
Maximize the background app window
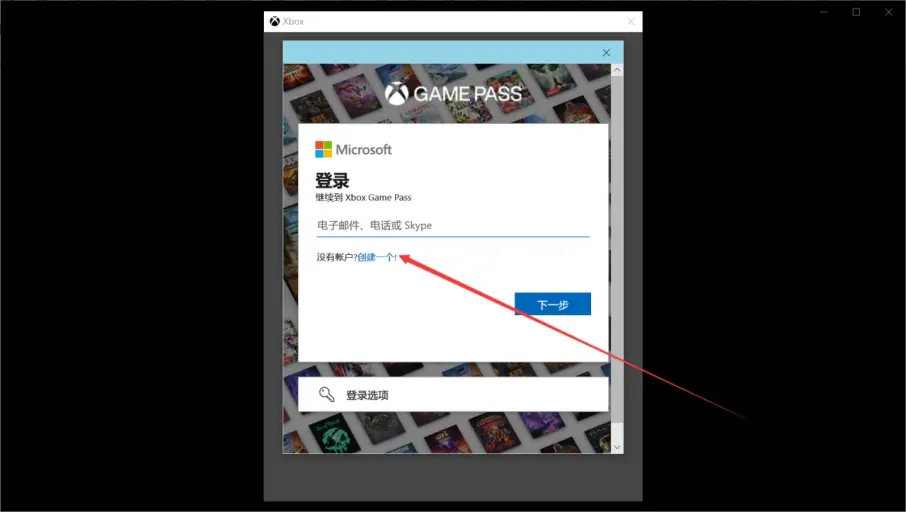[856, 12]
